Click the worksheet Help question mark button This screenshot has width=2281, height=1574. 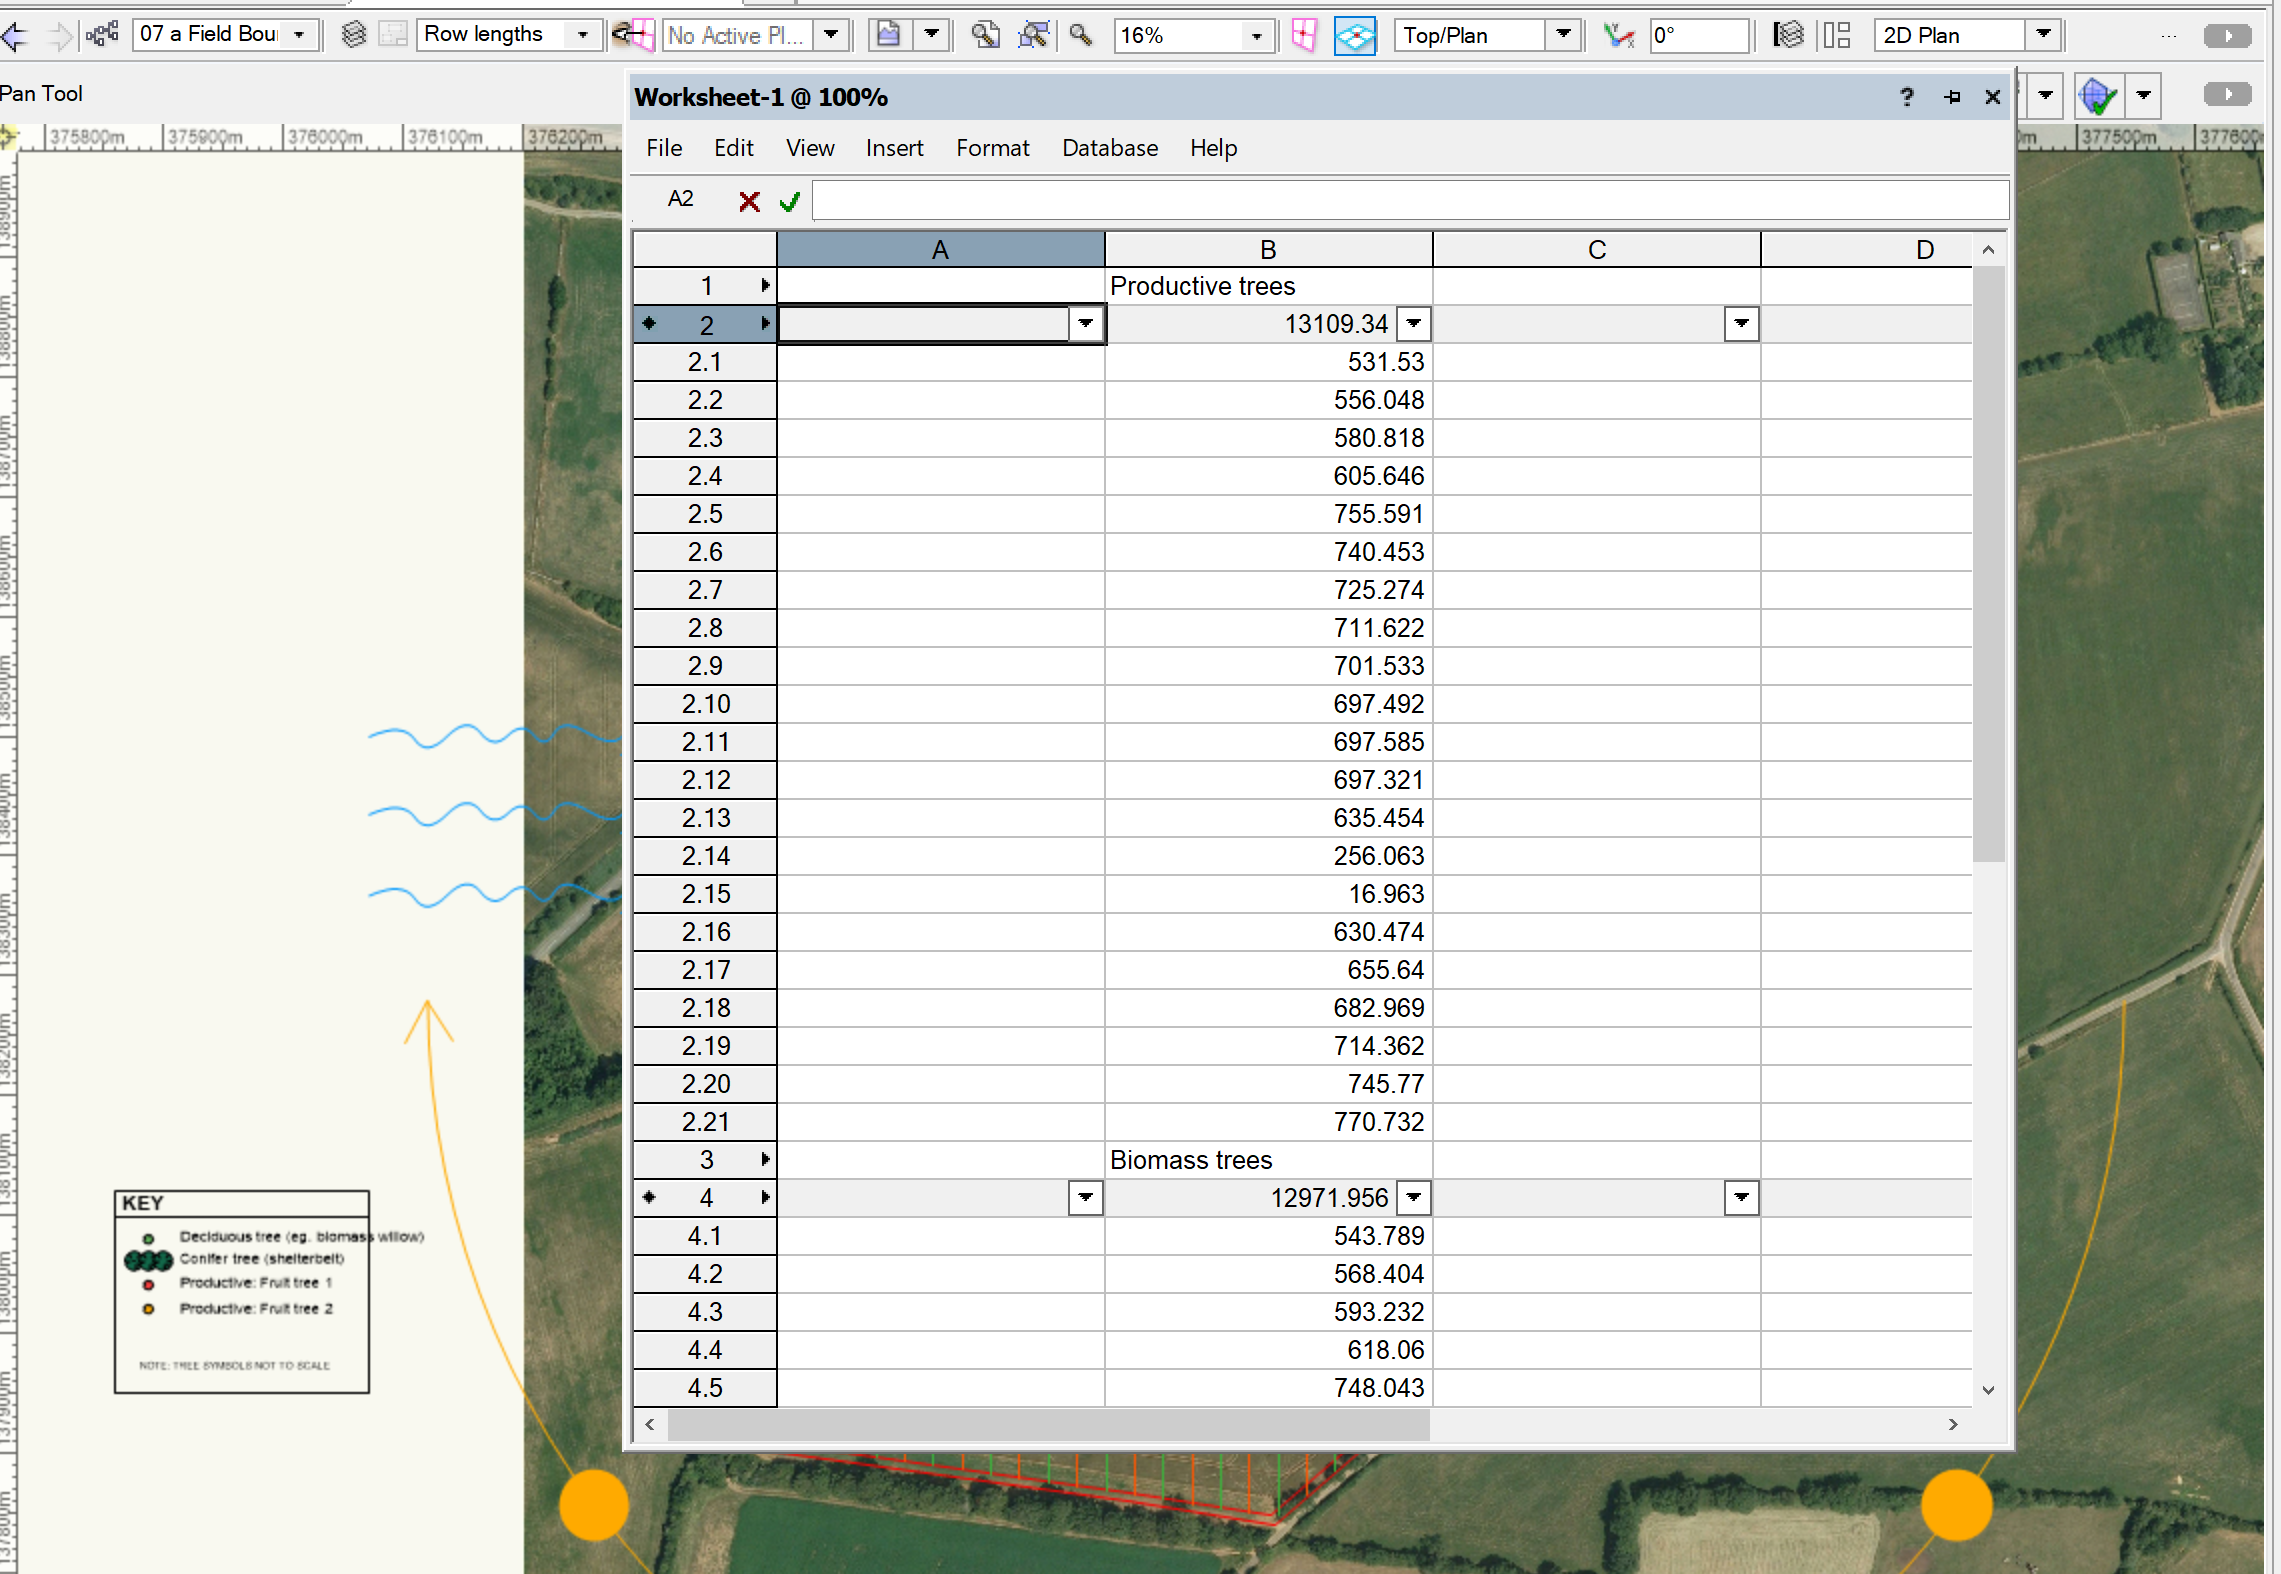coord(1906,97)
